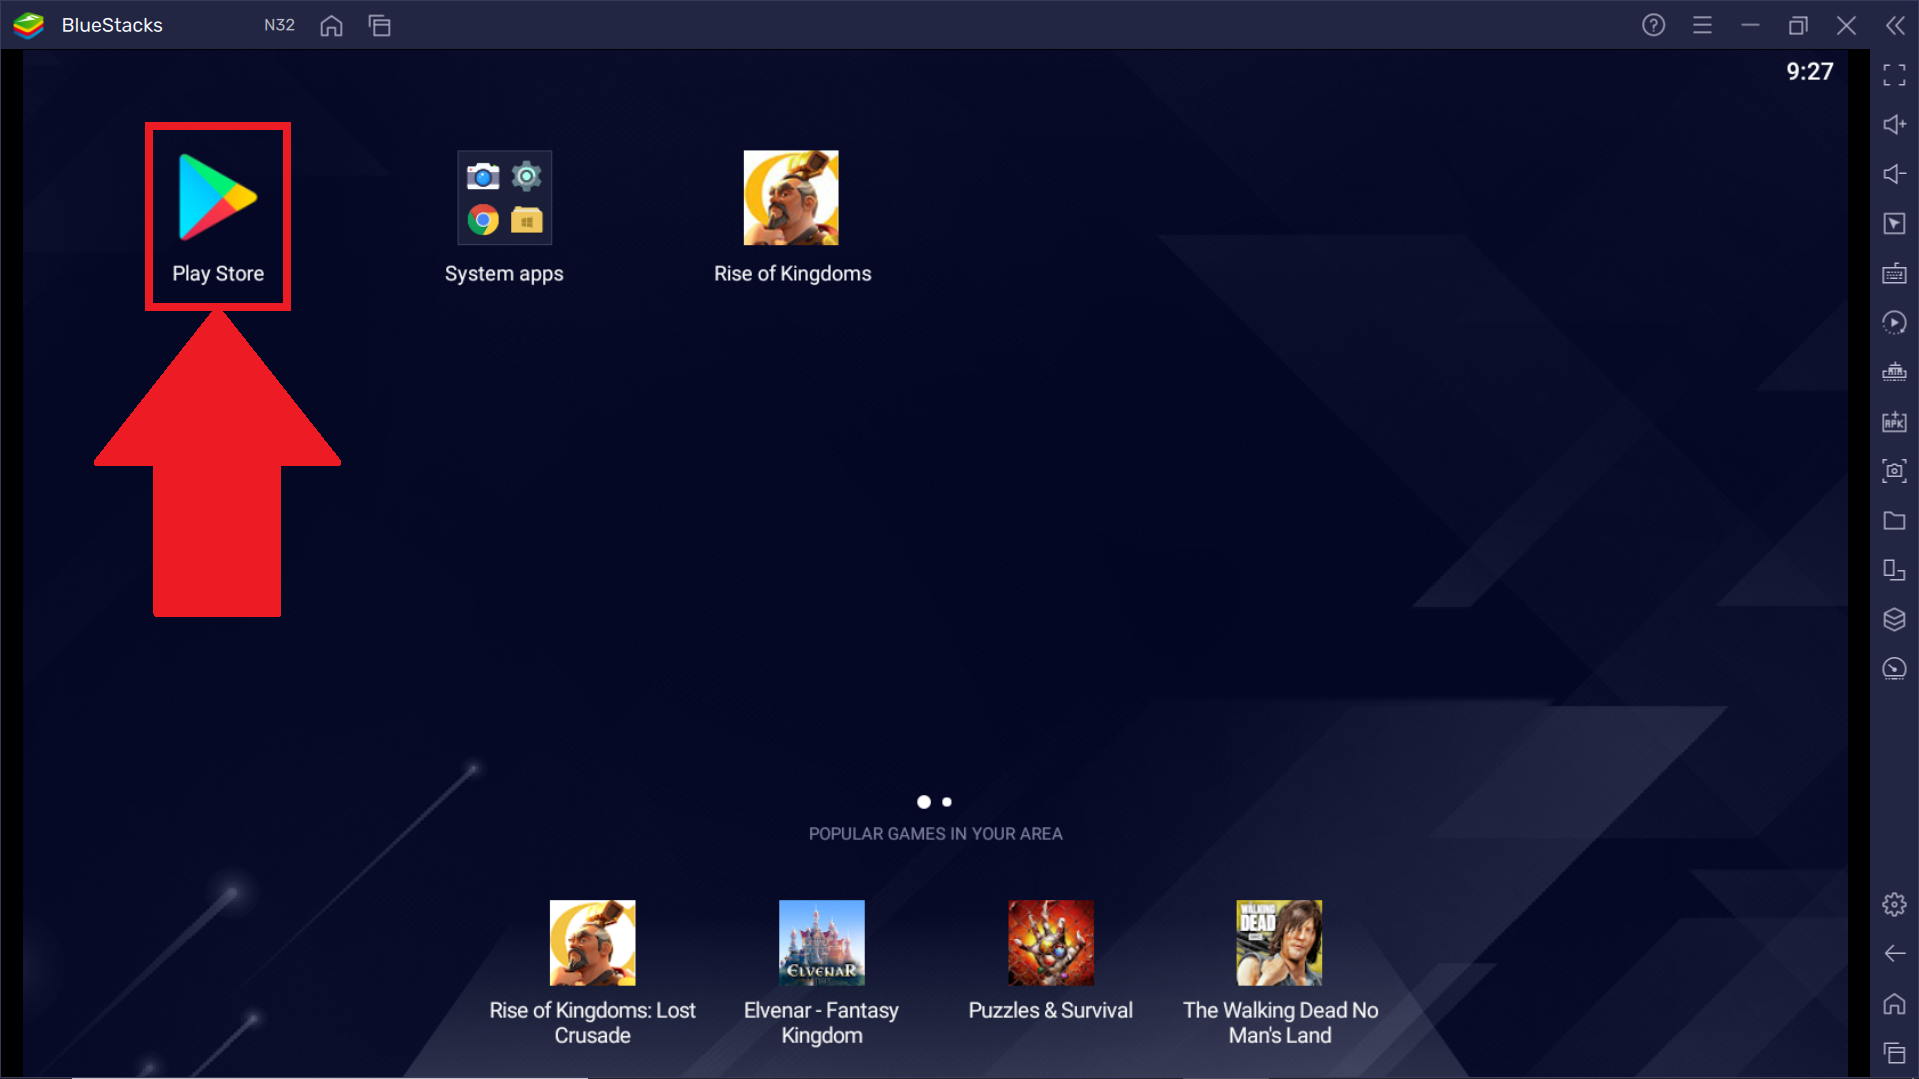Click the POPULAR GAMES IN YOUR AREA heading
1919x1079 pixels.
(x=935, y=834)
